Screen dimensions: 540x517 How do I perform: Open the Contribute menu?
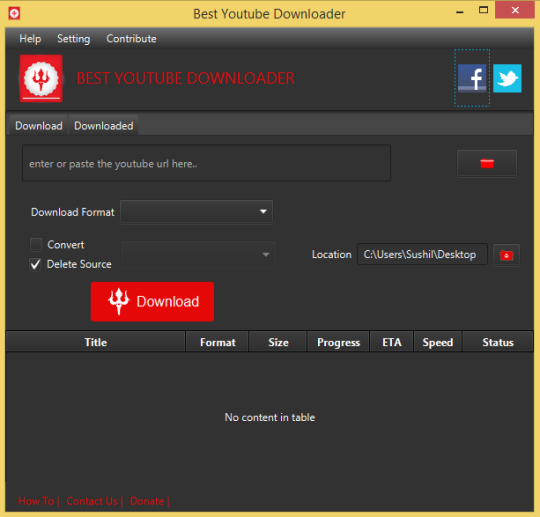pyautogui.click(x=131, y=39)
